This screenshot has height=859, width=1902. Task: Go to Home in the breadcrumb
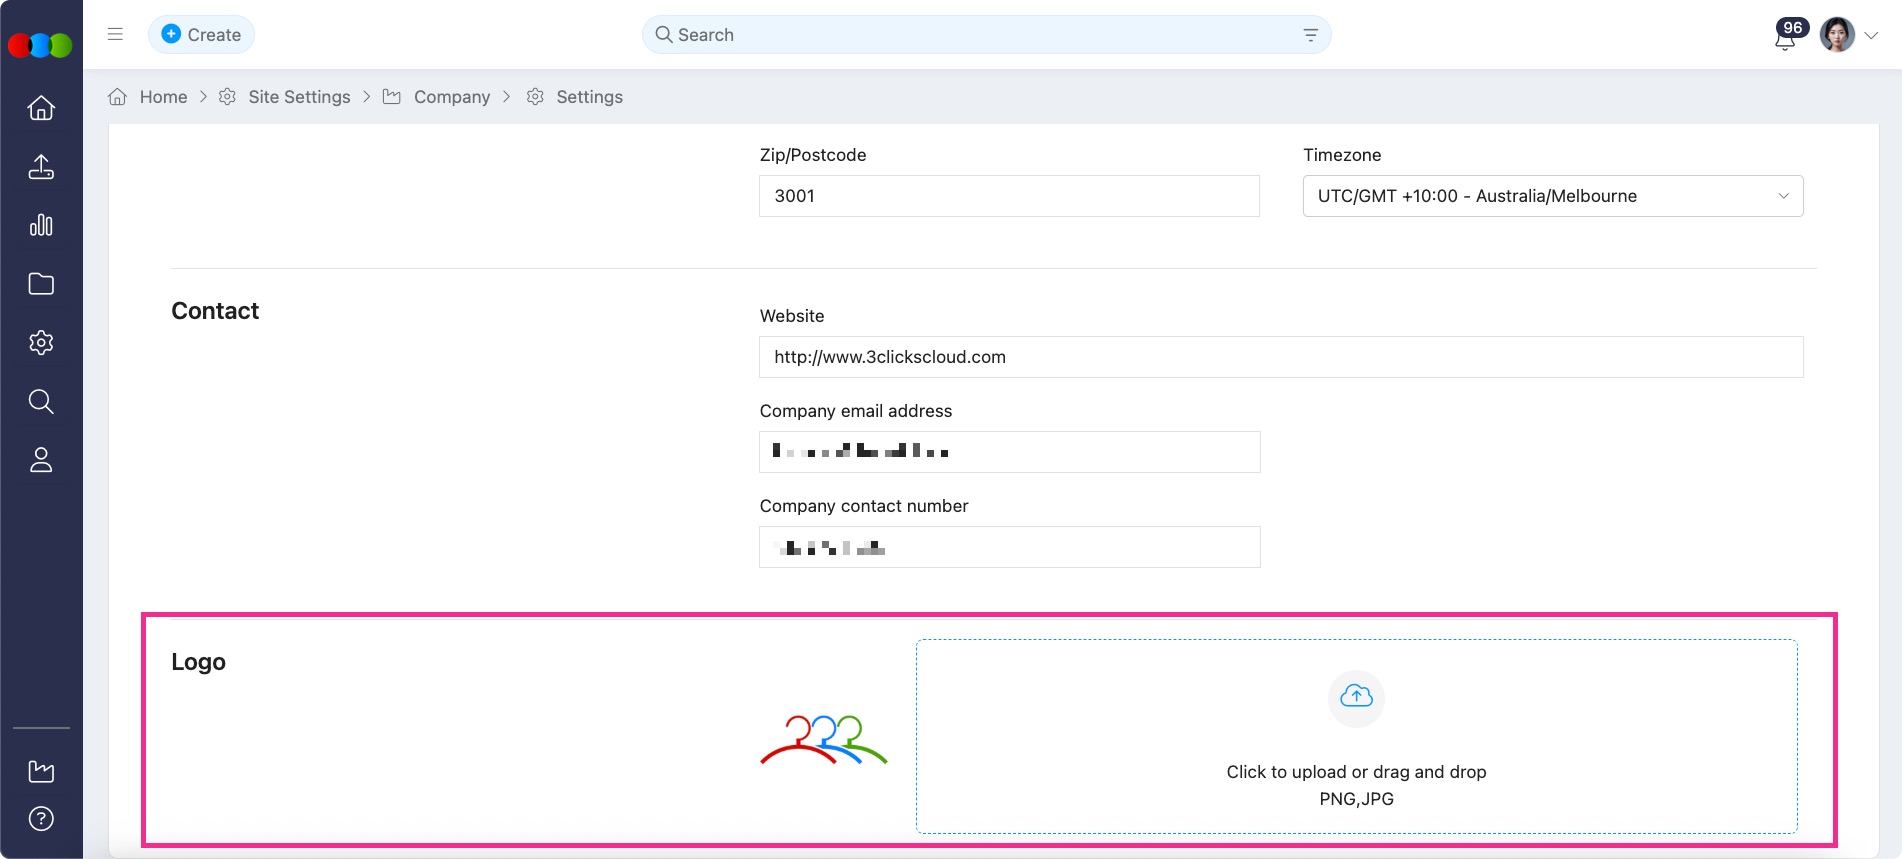click(x=163, y=97)
